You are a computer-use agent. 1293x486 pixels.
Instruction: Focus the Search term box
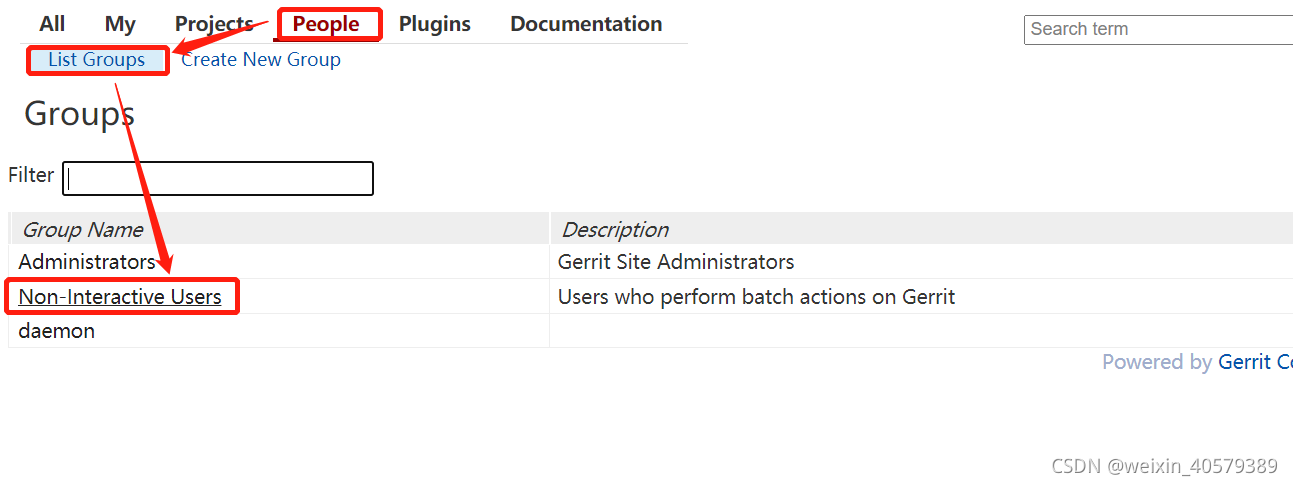(x=1159, y=29)
